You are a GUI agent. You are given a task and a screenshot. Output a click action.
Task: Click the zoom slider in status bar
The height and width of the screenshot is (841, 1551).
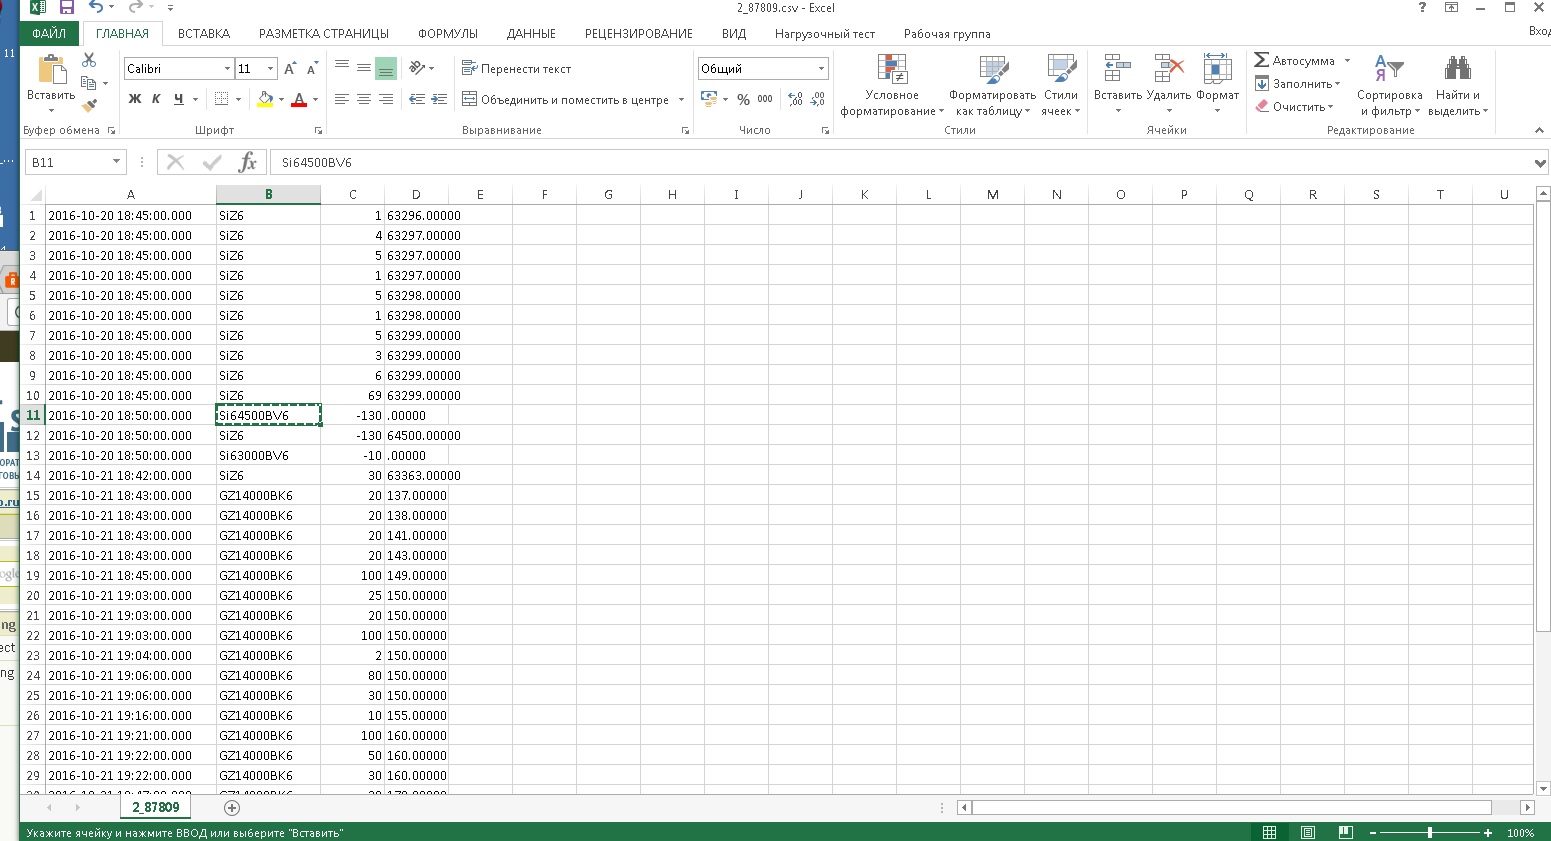pos(1430,833)
